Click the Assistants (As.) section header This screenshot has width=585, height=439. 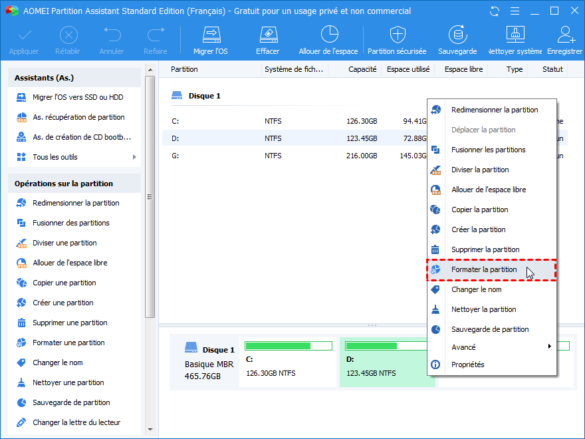(x=75, y=78)
